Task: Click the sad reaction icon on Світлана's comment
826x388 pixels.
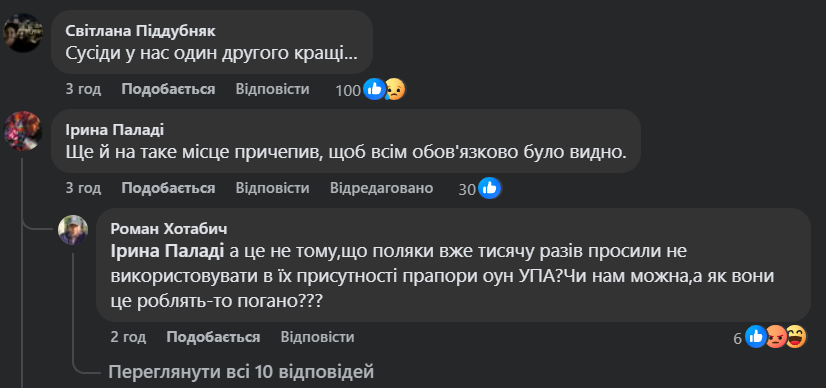Action: click(x=395, y=89)
